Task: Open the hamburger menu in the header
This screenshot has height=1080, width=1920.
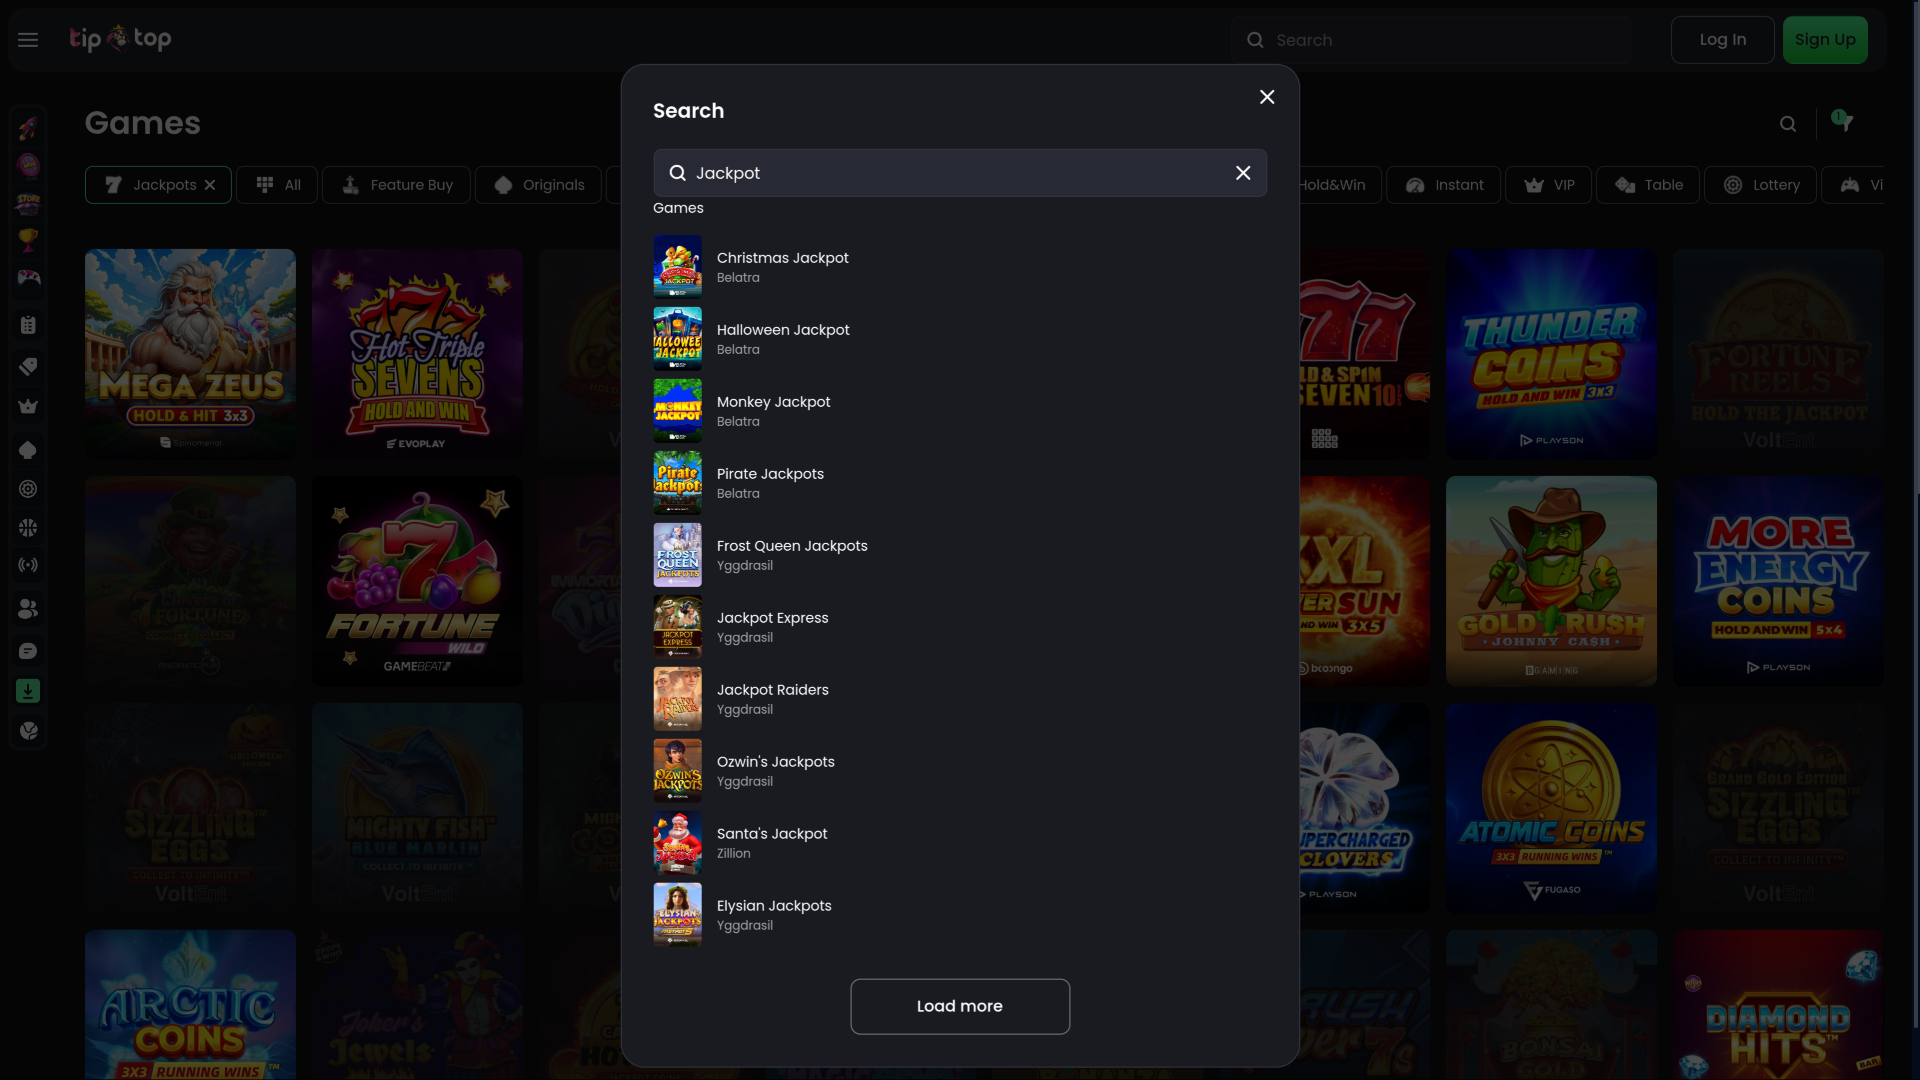Action: click(28, 40)
